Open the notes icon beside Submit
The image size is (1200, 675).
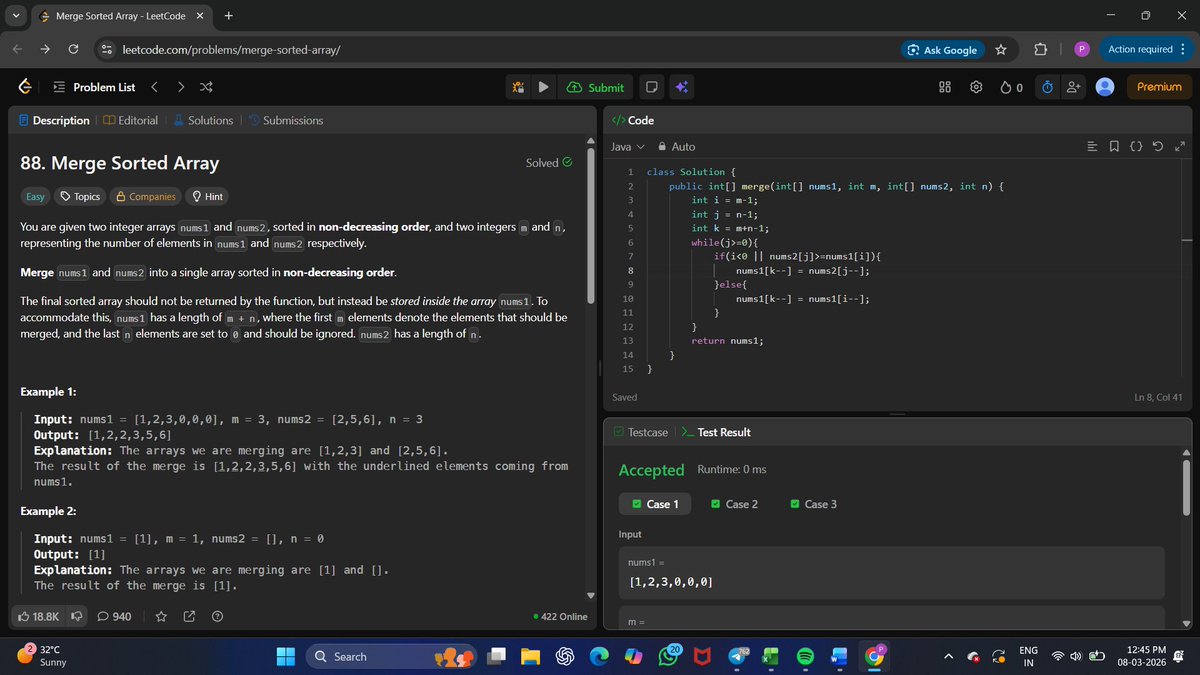pyautogui.click(x=651, y=87)
